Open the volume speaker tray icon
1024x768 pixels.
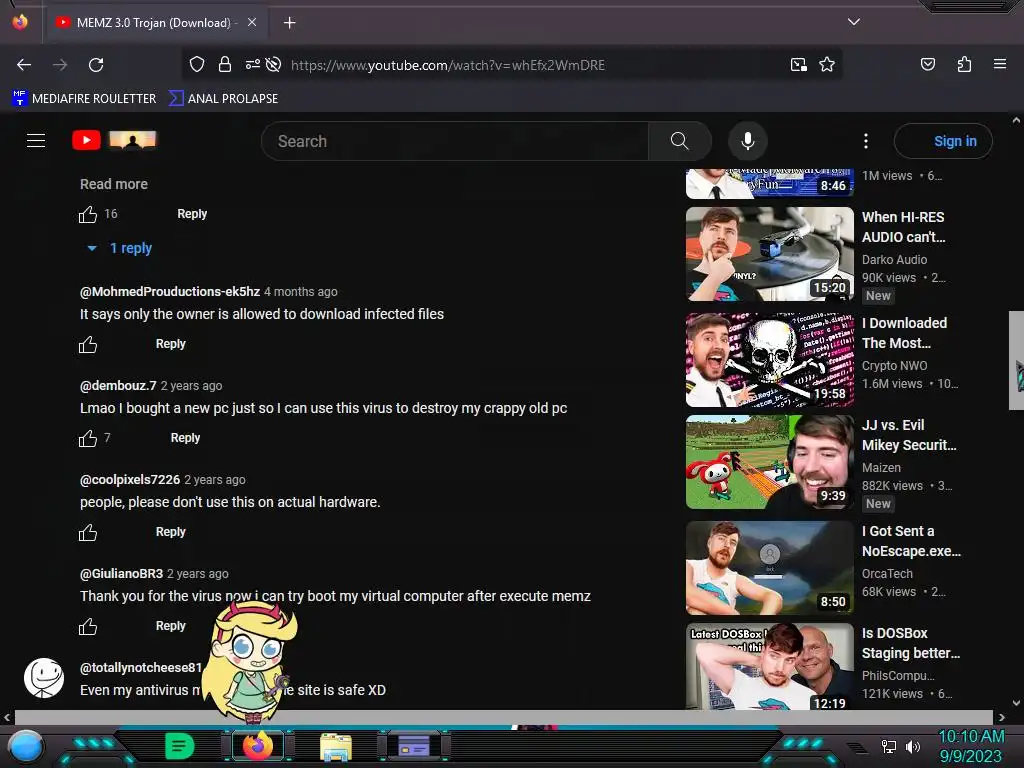tap(912, 746)
